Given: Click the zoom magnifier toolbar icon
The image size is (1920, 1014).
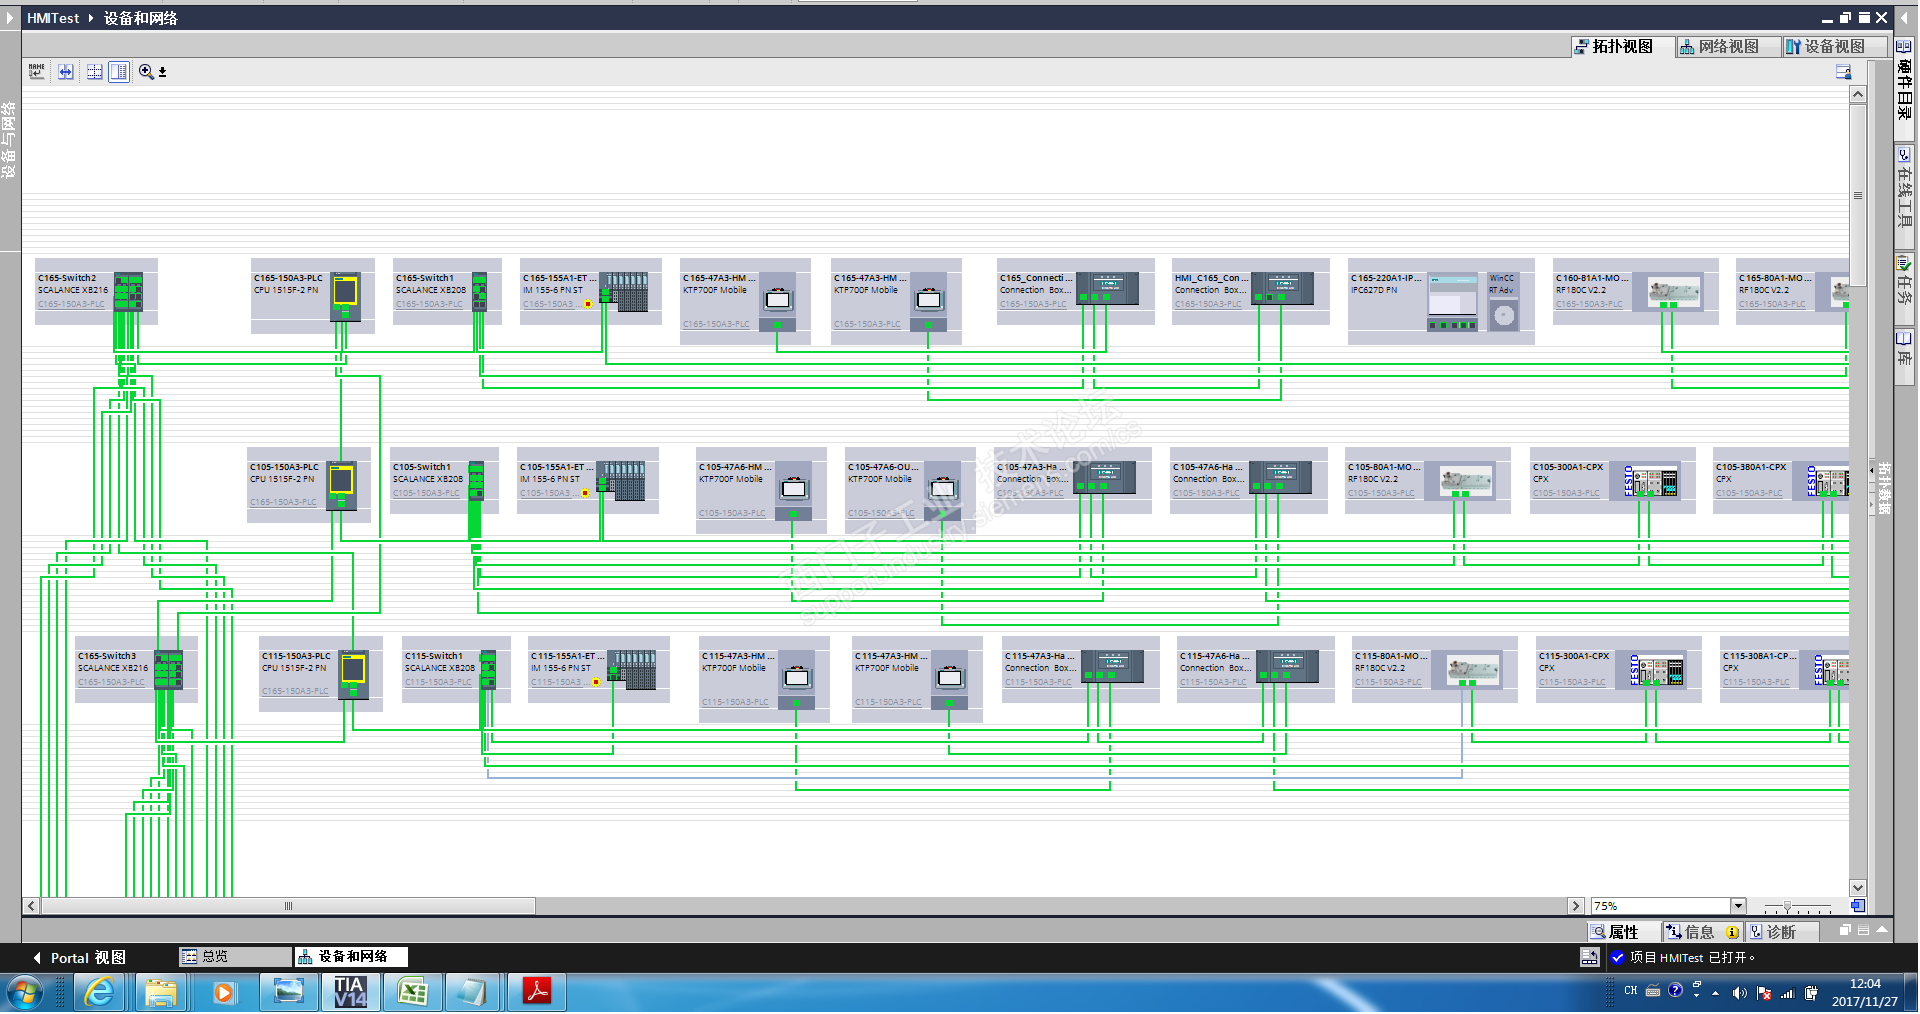Looking at the screenshot, I should point(146,72).
